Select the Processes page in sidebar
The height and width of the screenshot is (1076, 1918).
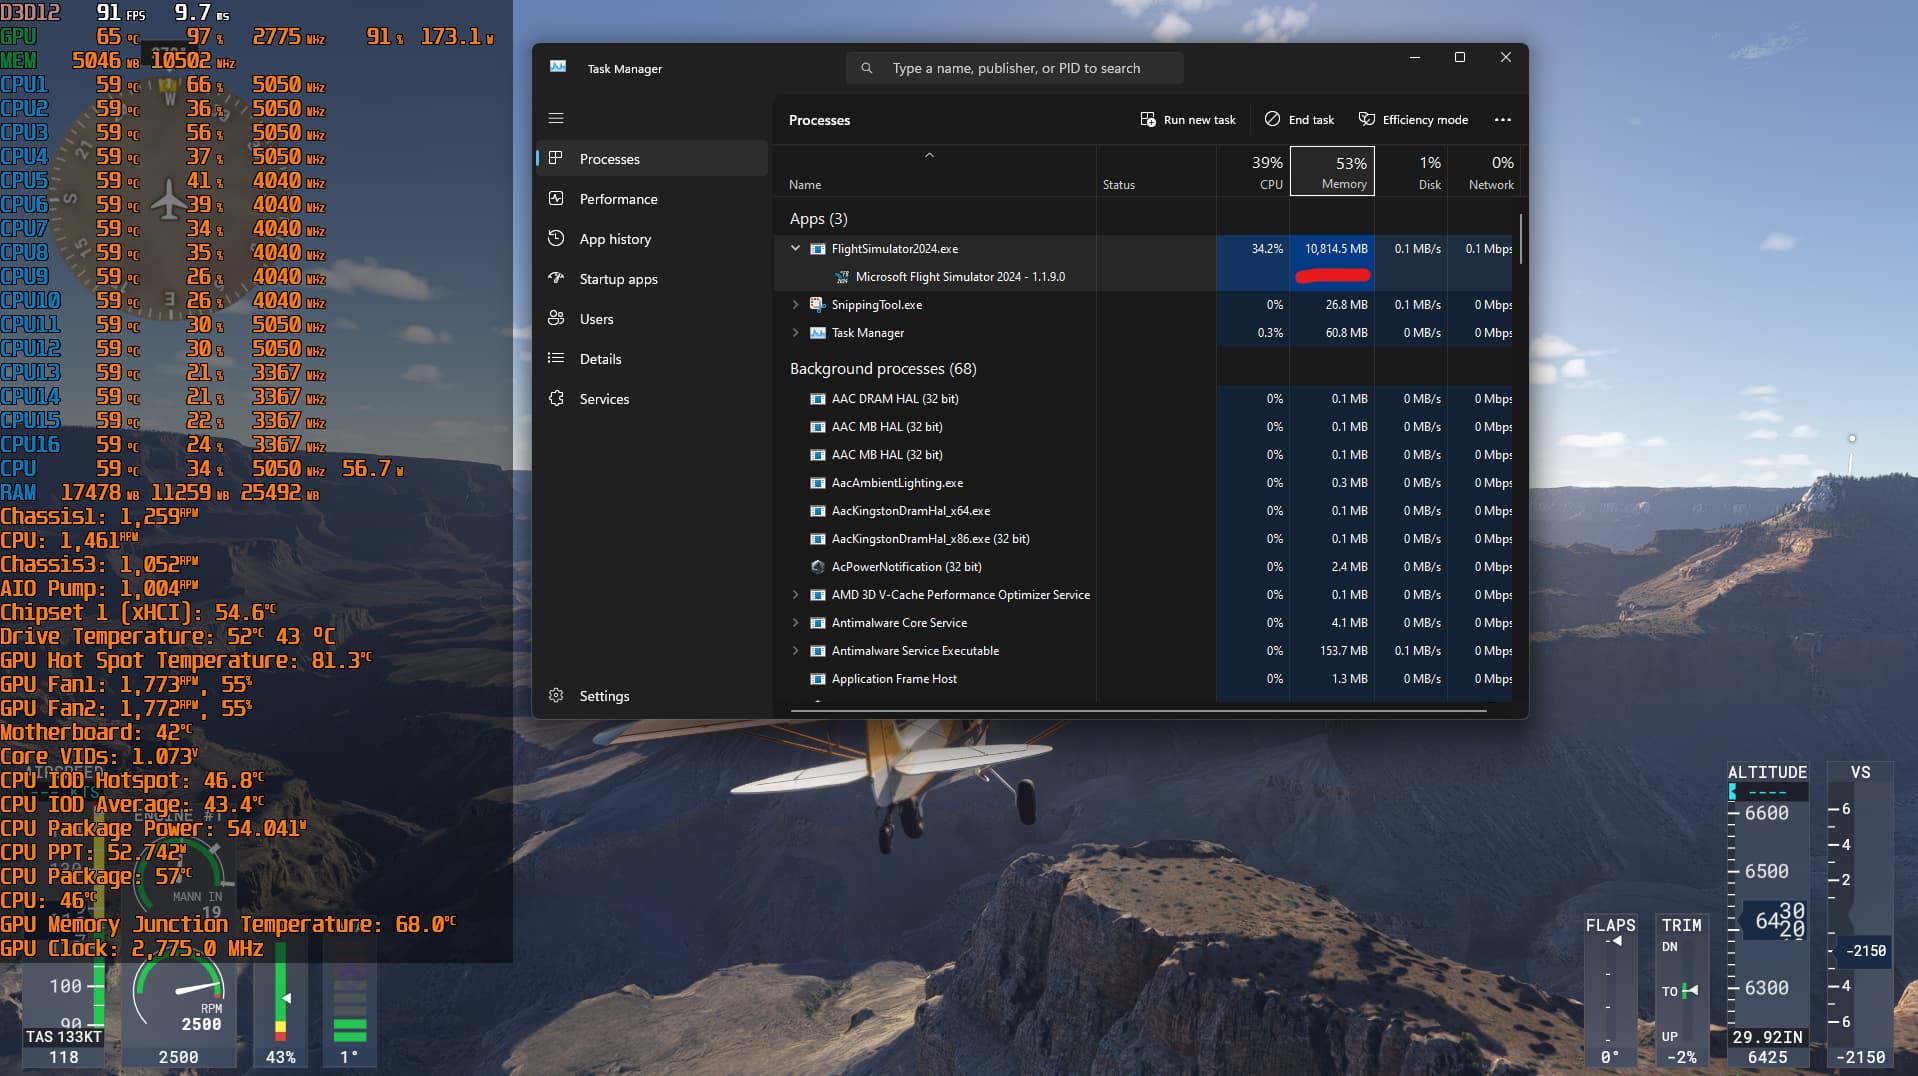pyautogui.click(x=609, y=159)
